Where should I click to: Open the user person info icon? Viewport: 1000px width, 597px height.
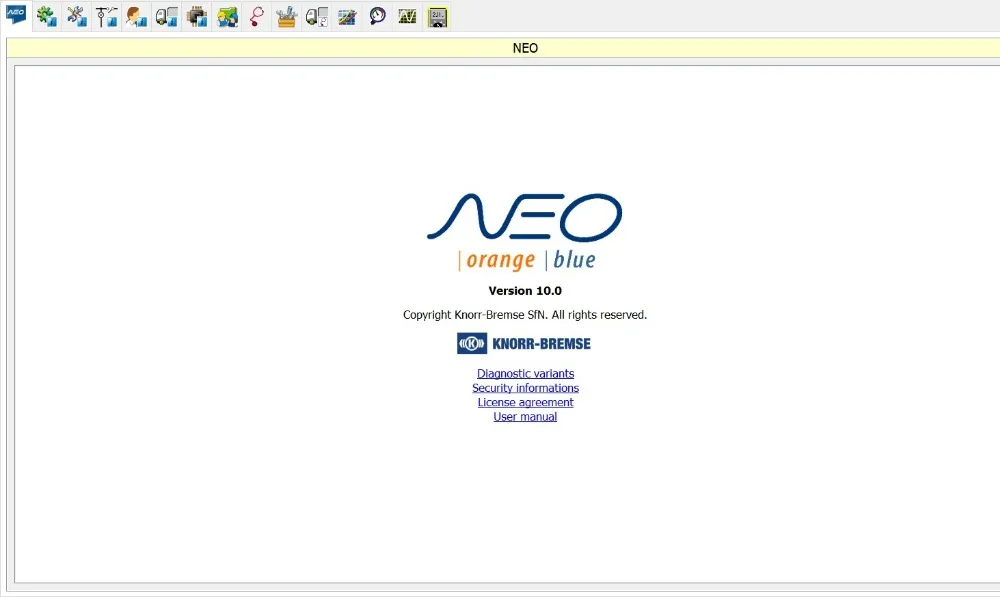[136, 16]
